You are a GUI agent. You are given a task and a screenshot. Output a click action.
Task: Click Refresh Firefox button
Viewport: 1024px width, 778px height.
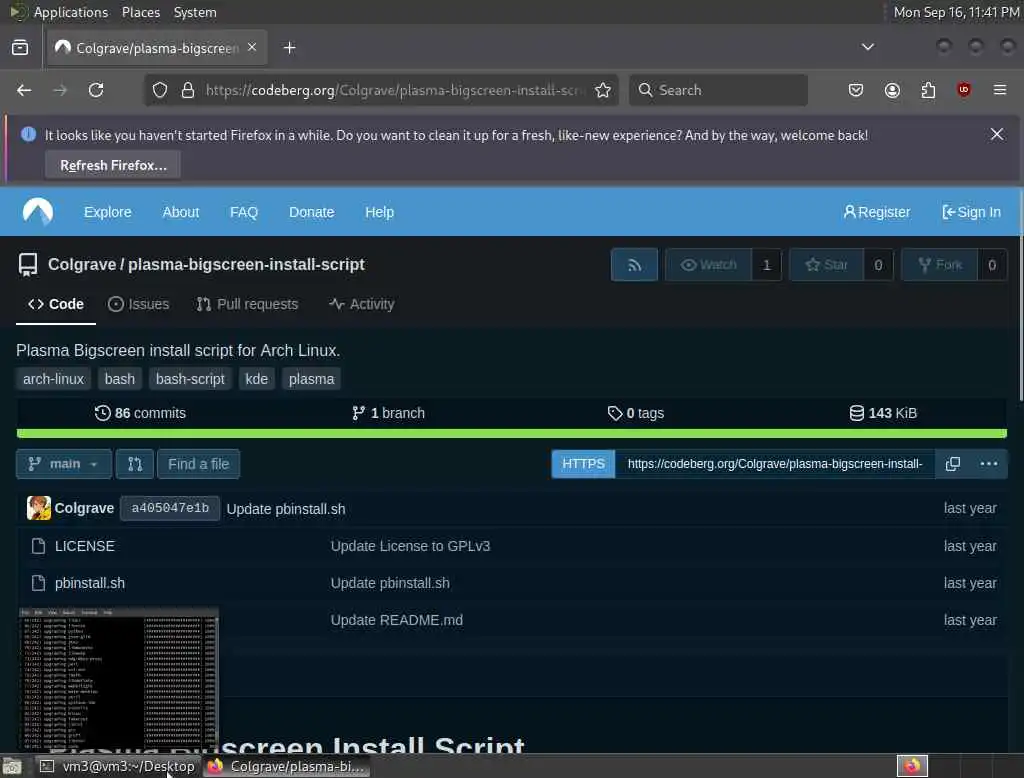pos(113,165)
